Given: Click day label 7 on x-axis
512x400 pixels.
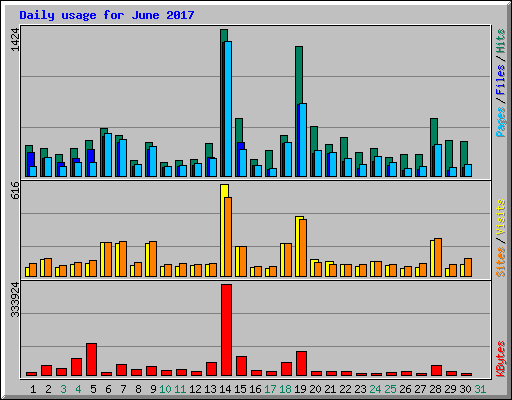Looking at the screenshot, I should pos(123,389).
